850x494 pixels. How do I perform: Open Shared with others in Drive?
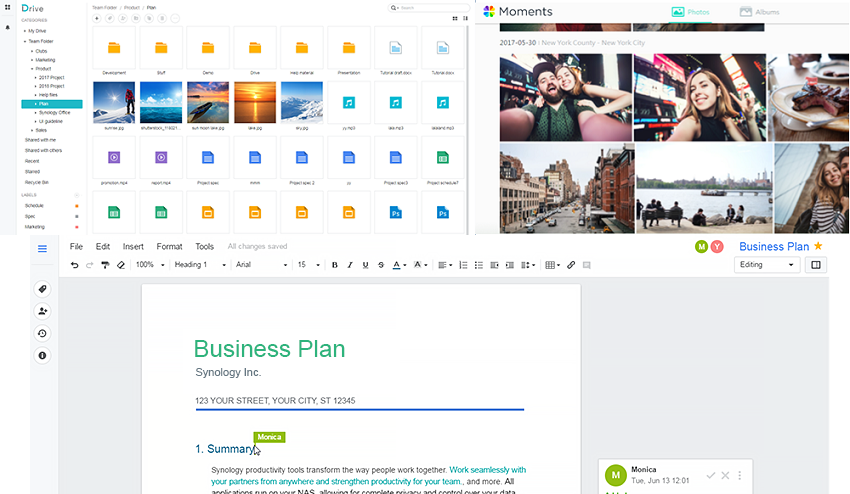pos(43,150)
